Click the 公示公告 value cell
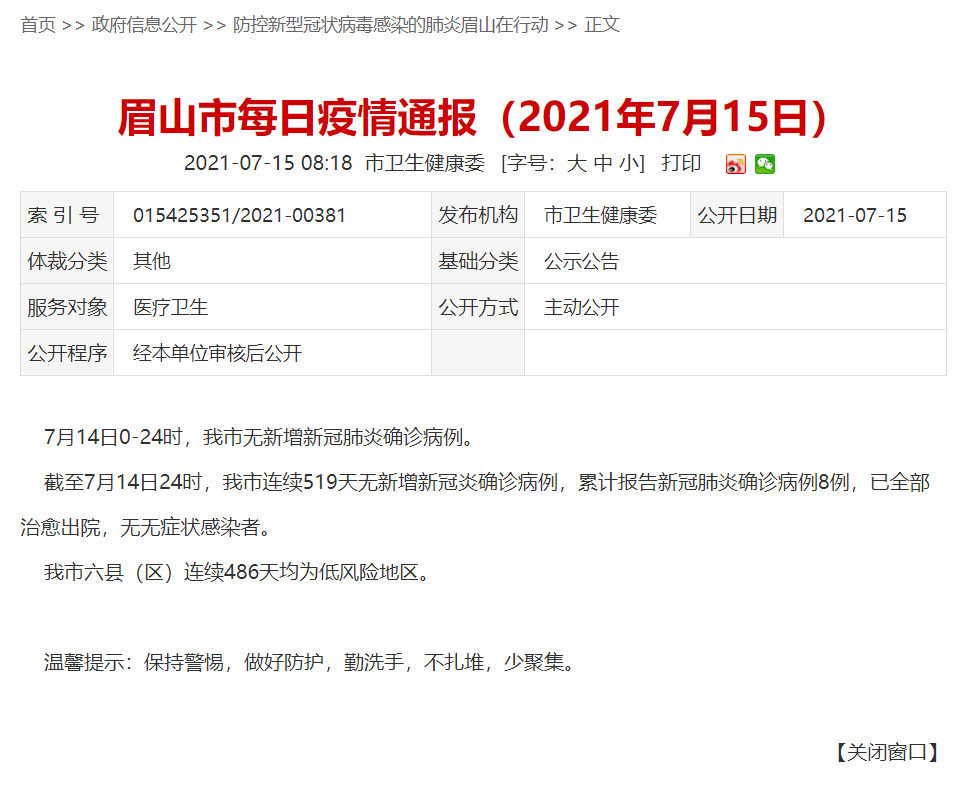This screenshot has height=786, width=968. [x=735, y=261]
